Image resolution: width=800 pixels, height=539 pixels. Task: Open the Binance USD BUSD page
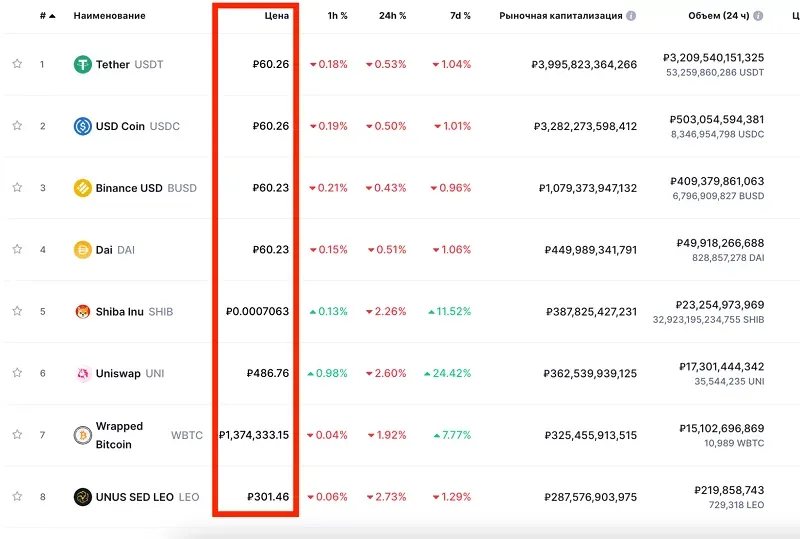(x=146, y=188)
